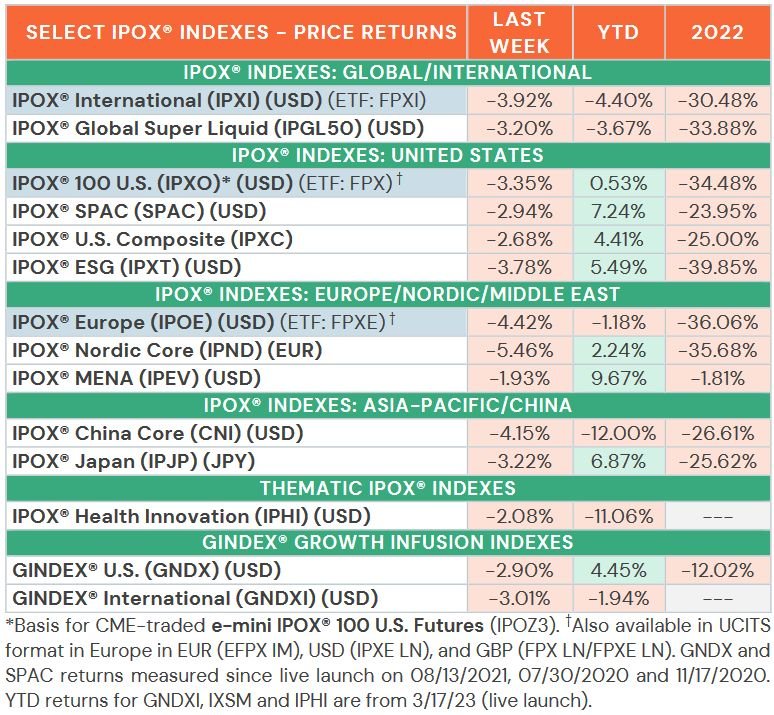Click Nordic Core last week value -5.46%
The image size is (774, 715).
click(520, 351)
